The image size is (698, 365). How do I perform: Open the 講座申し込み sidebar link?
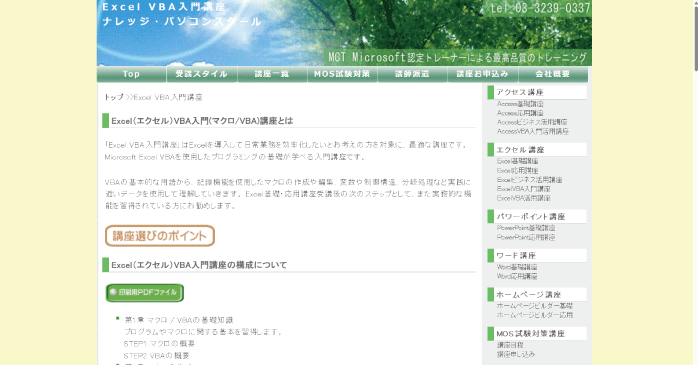516,354
